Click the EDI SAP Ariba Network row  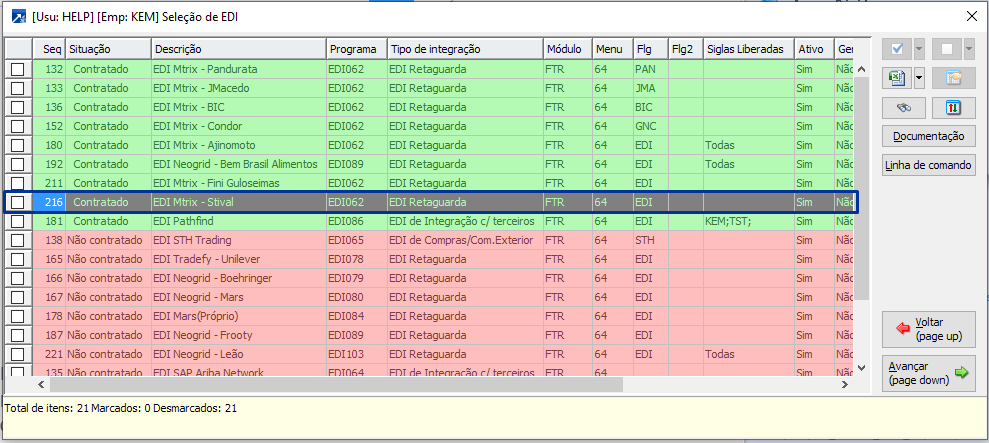pyautogui.click(x=430, y=372)
